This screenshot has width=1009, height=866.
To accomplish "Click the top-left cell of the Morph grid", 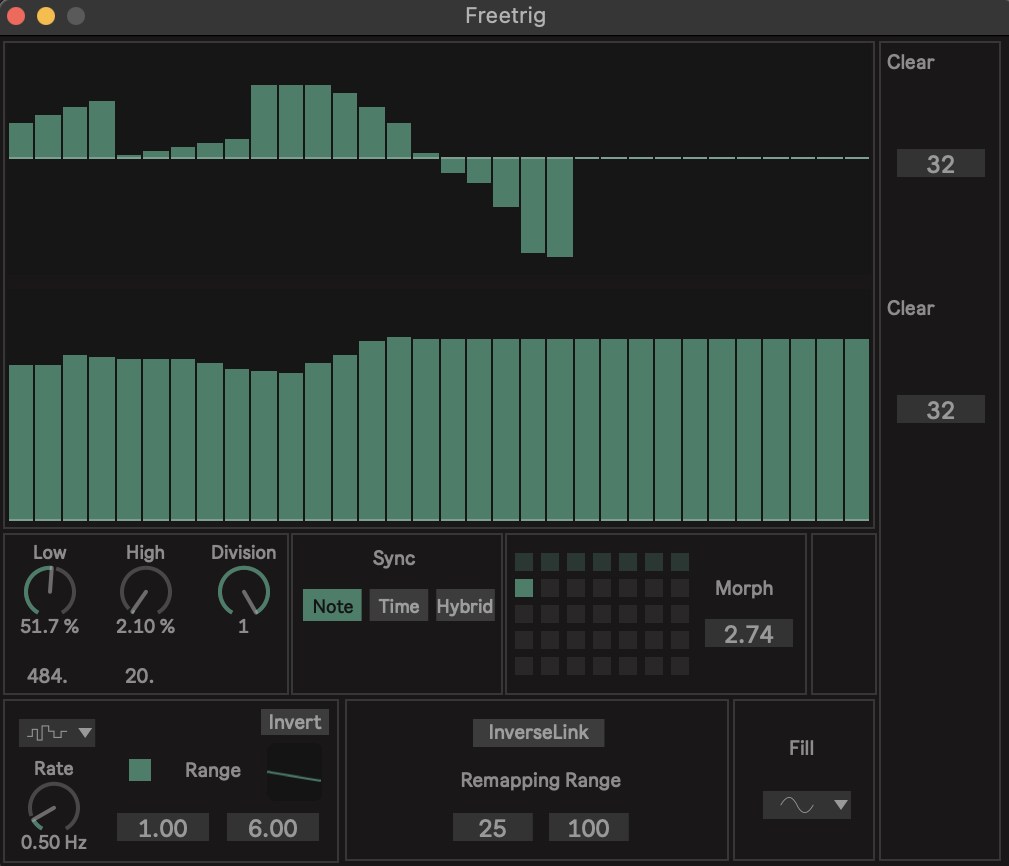I will coord(524,562).
